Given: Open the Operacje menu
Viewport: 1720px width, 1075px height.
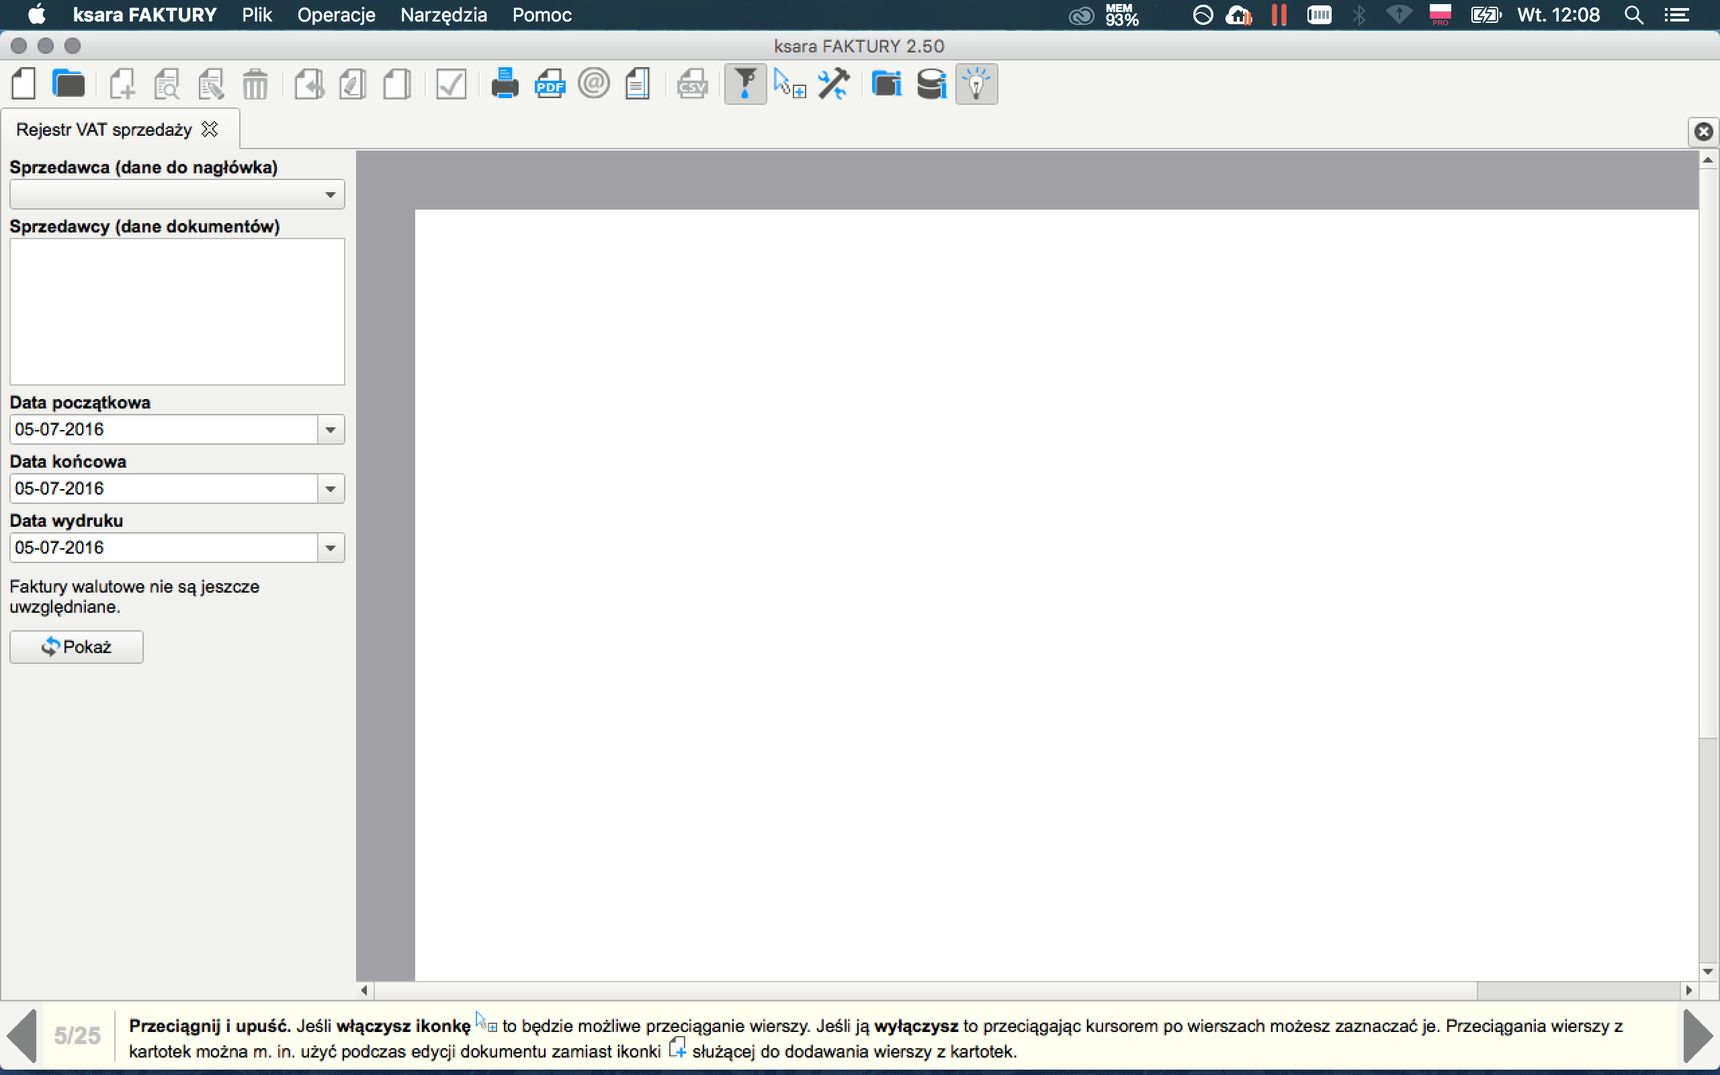Looking at the screenshot, I should point(336,15).
